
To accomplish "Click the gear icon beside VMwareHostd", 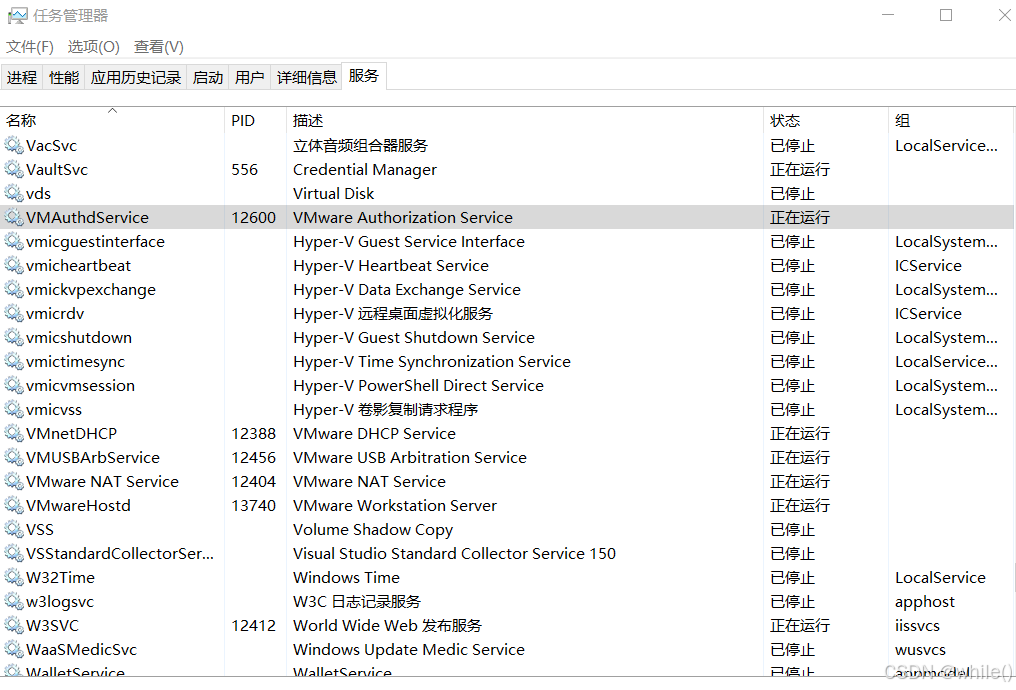I will pos(14,505).
